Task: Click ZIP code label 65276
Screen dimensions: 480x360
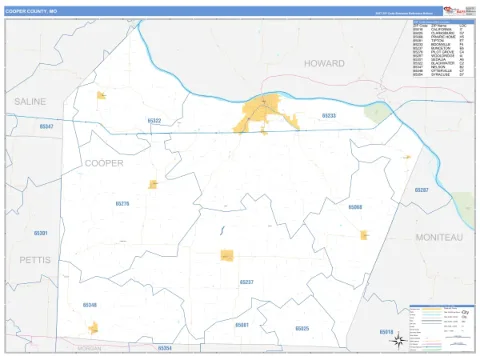Action: point(122,204)
